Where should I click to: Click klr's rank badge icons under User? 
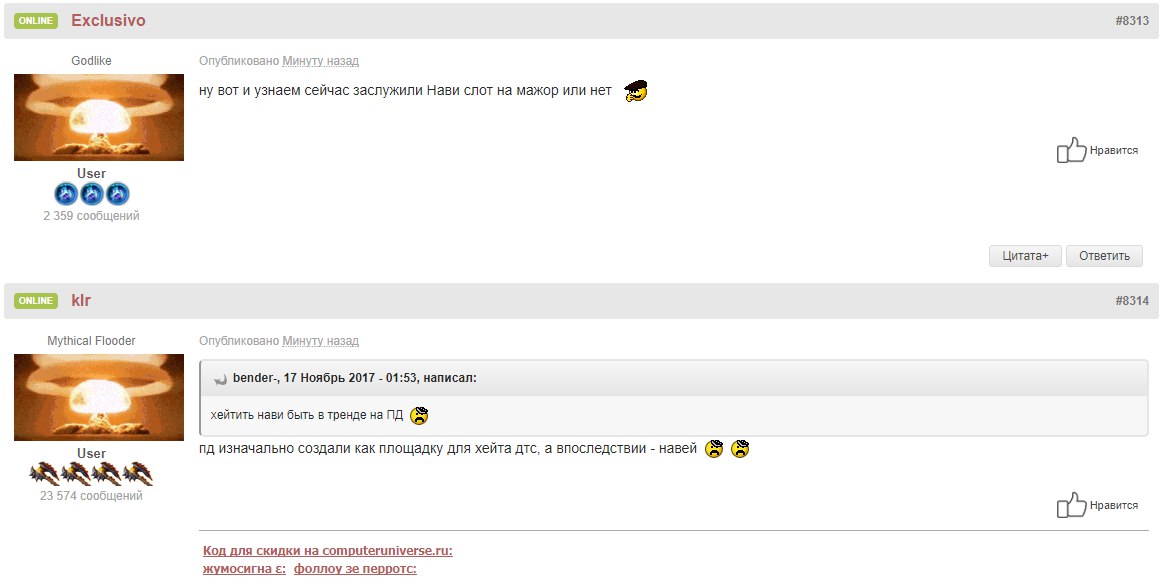click(x=91, y=474)
